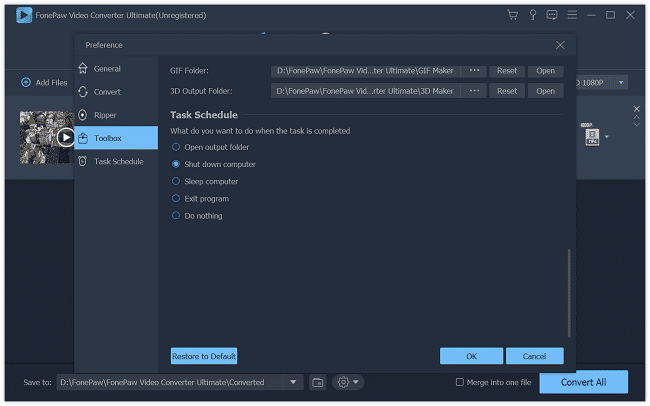
Task: Cancel the Preference dialog
Action: (534, 356)
